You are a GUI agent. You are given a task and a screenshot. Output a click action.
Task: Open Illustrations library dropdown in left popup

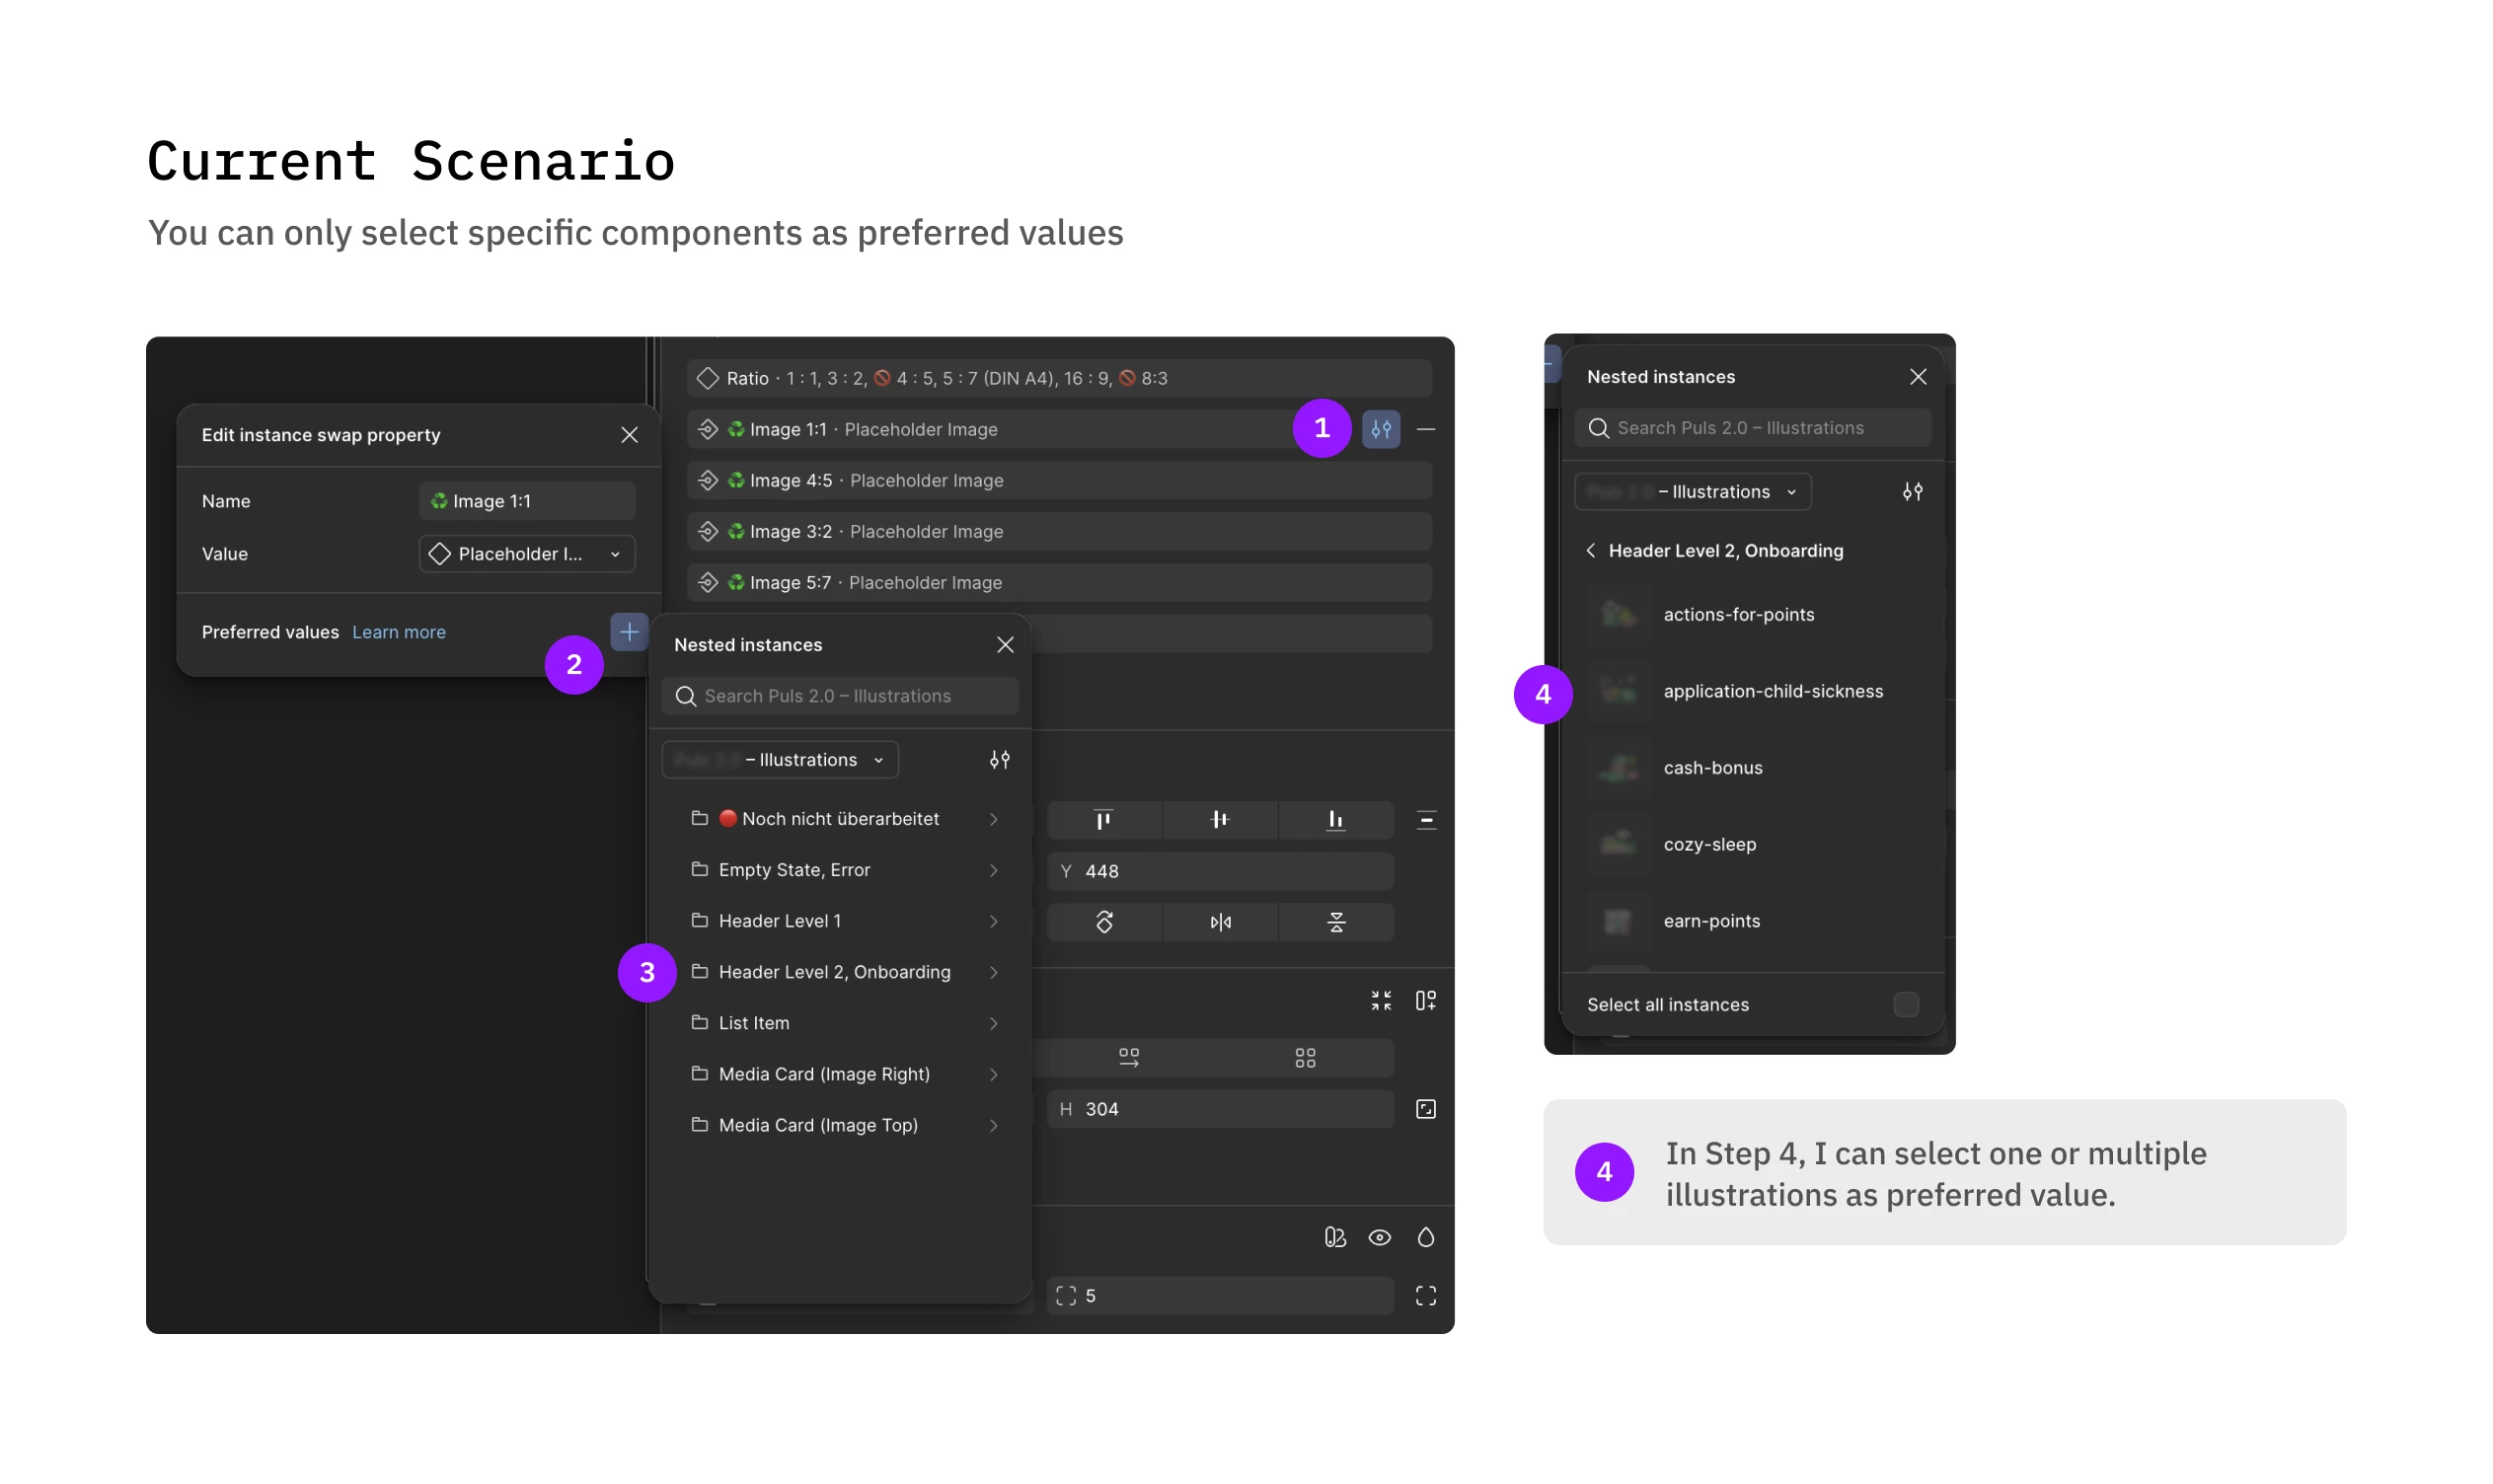(780, 760)
